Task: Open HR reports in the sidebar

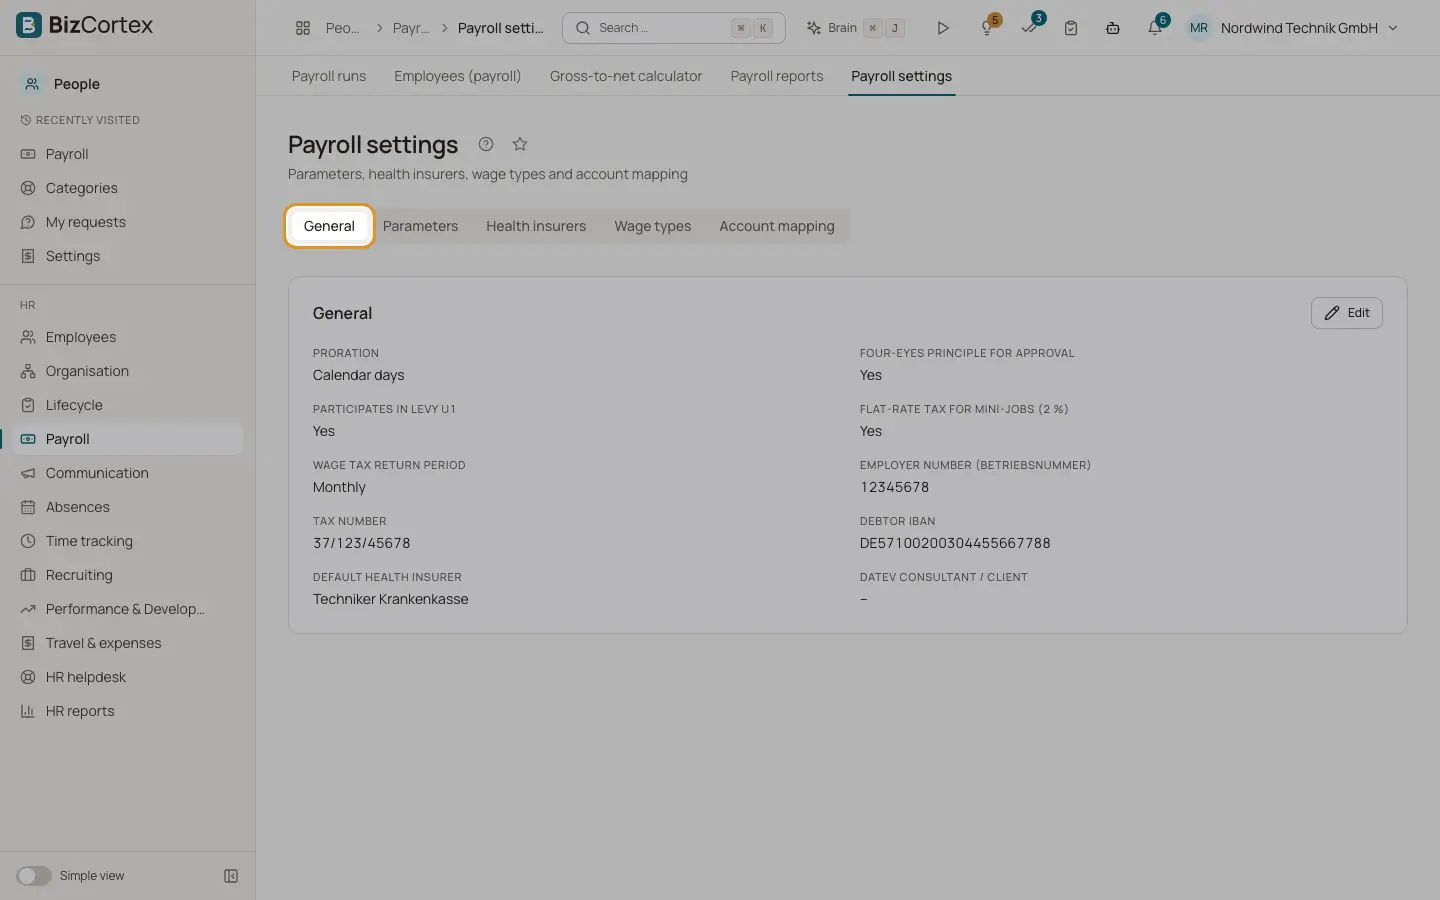Action: pyautogui.click(x=128, y=711)
